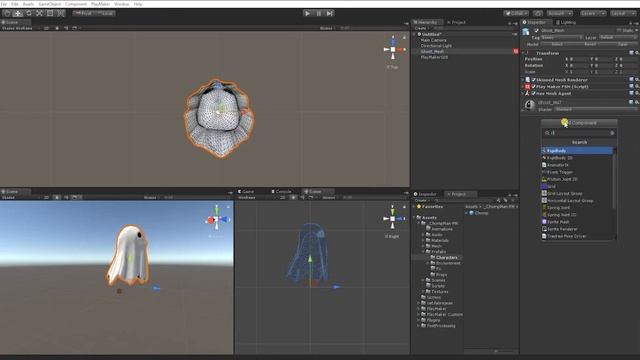Open the Assets menu
Screen dimensions: 640x360
pyautogui.click(x=28, y=4)
